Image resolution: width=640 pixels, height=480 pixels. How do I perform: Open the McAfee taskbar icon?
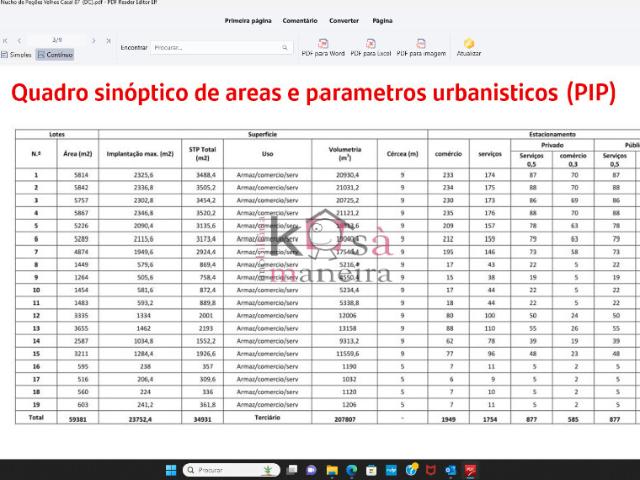(x=431, y=470)
